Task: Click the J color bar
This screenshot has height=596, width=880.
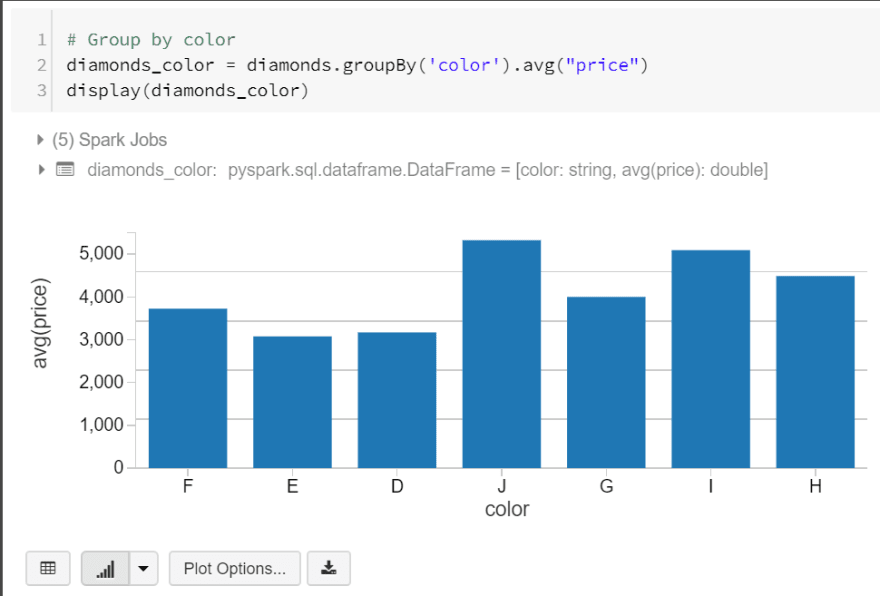Action: click(502, 354)
